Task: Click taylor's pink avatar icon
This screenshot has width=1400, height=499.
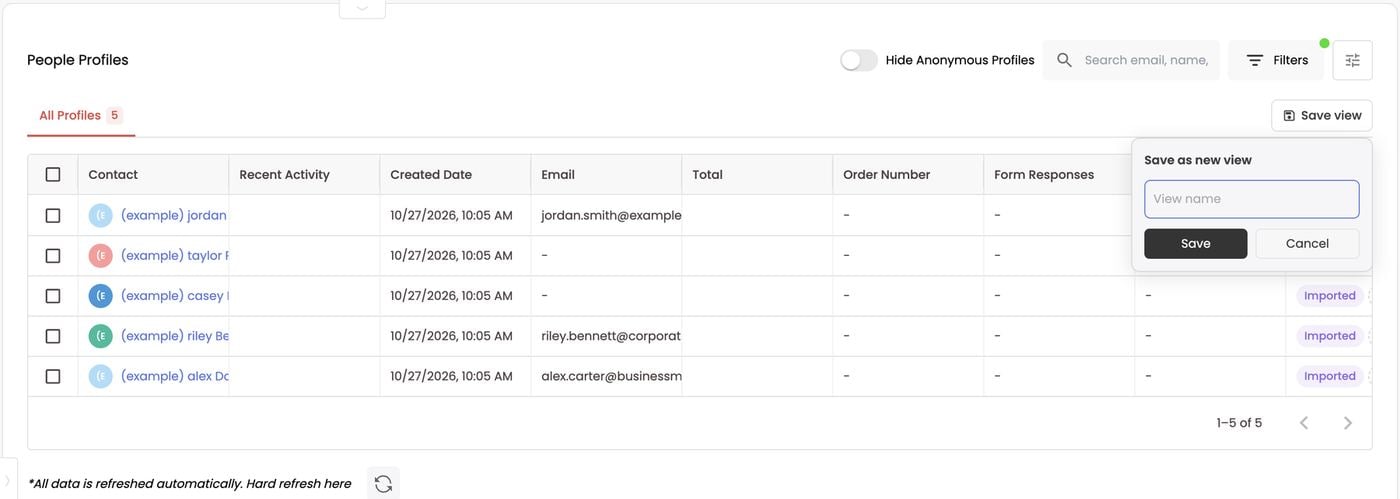Action: point(100,256)
